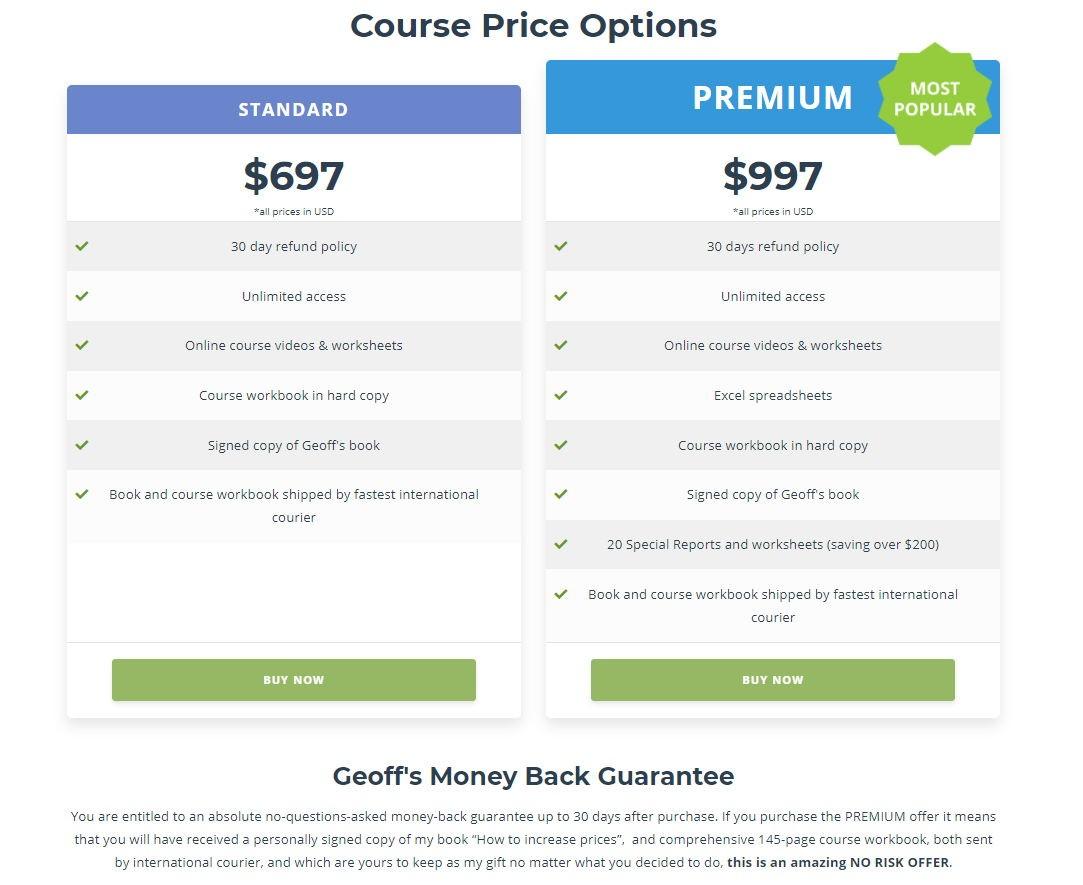
Task: Click the Course Price Options heading
Action: (533, 25)
